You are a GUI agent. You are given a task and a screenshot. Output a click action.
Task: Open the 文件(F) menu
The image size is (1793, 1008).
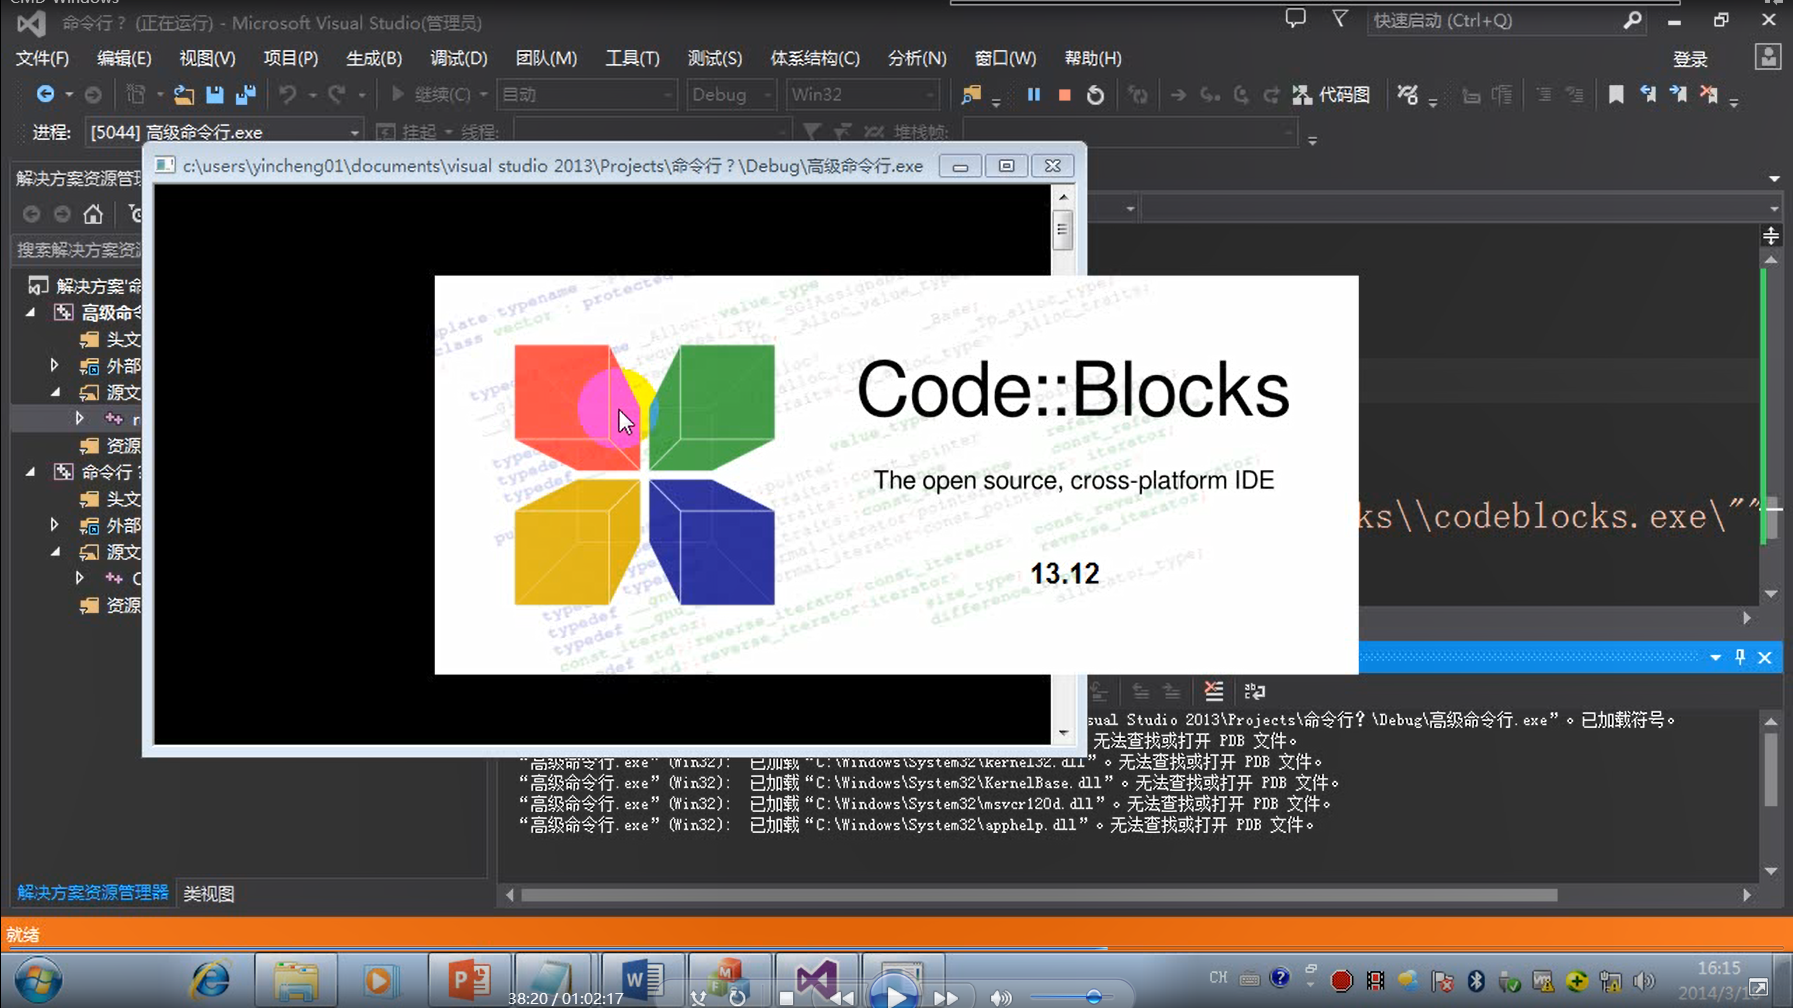42,58
